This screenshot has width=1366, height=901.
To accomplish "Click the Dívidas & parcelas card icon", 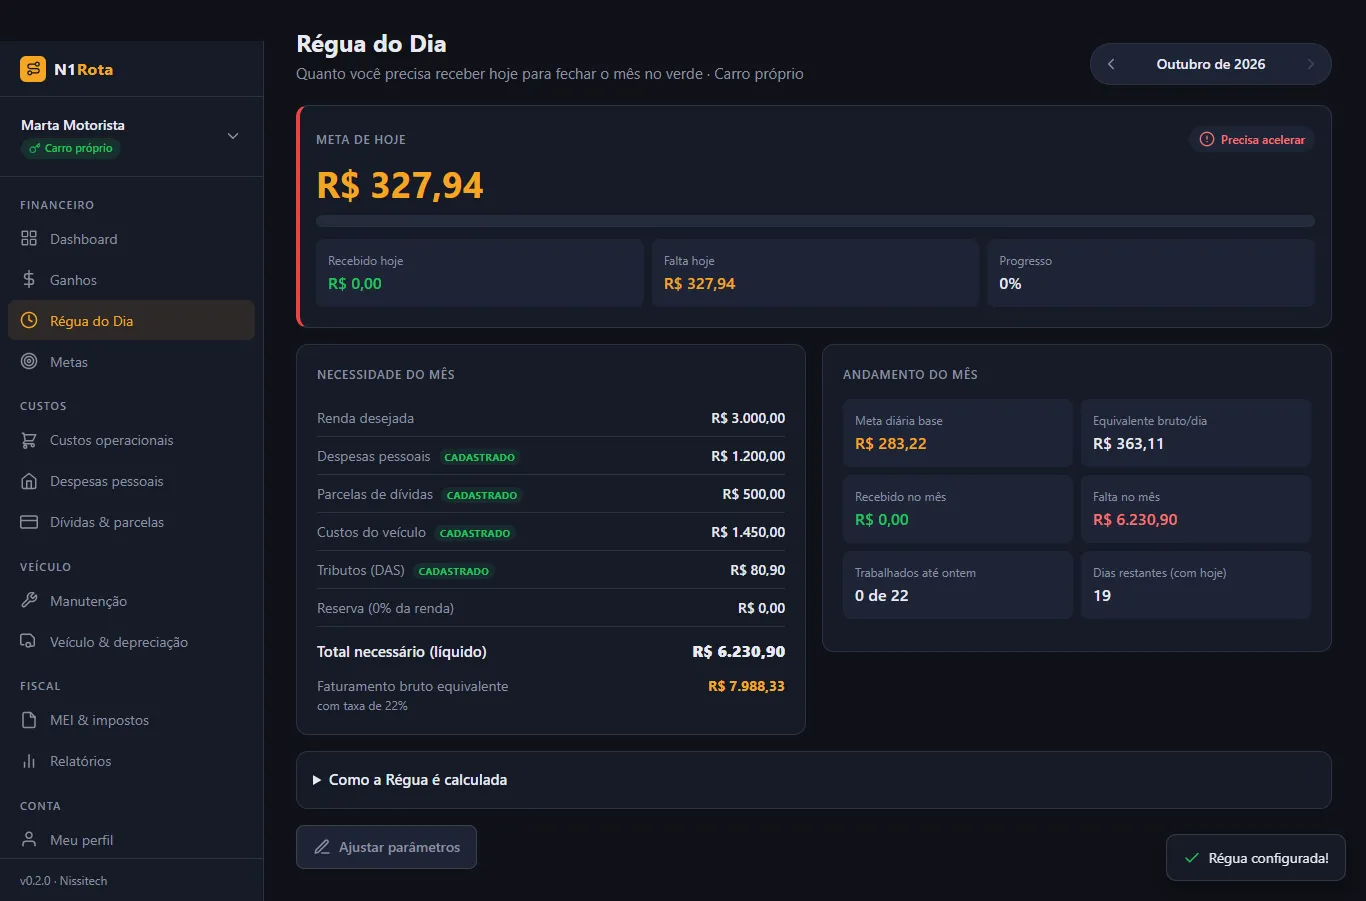I will (29, 522).
